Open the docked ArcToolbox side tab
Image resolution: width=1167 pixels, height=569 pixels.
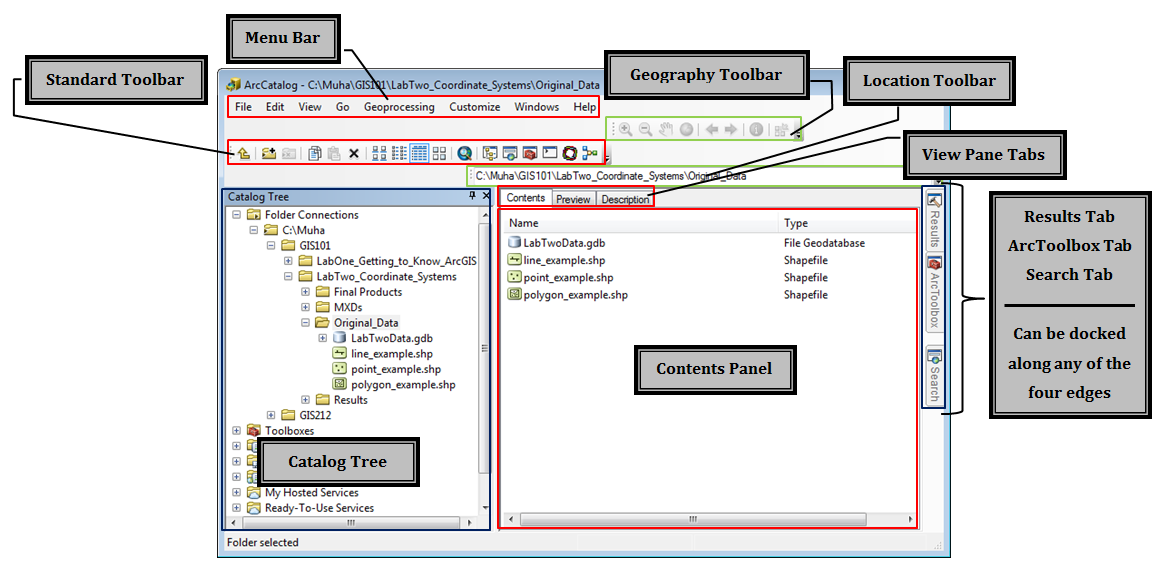point(934,292)
